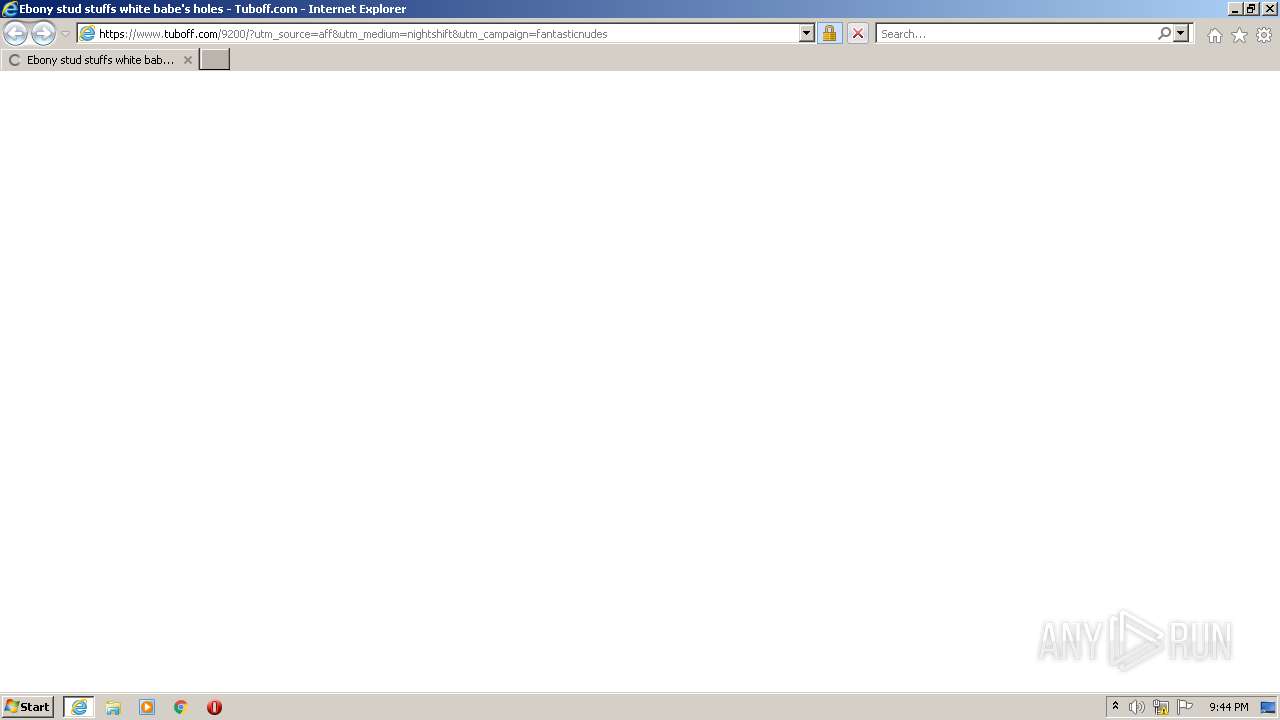
Task: Open a new tab
Action: click(215, 60)
